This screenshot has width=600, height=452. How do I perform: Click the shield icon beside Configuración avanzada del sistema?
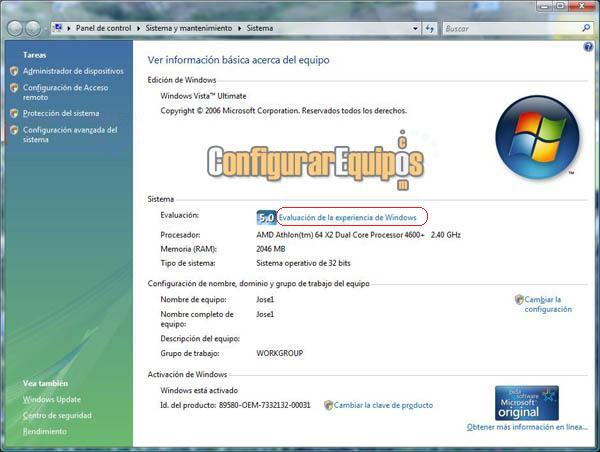coord(14,130)
